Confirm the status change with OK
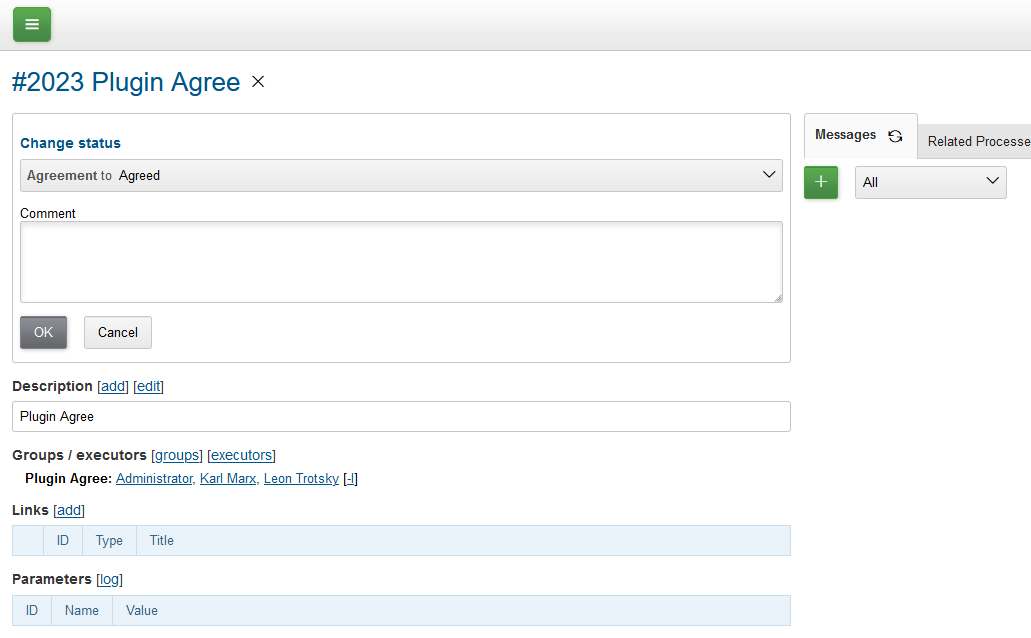Screen dimensions: 1031x638 pyautogui.click(x=43, y=332)
